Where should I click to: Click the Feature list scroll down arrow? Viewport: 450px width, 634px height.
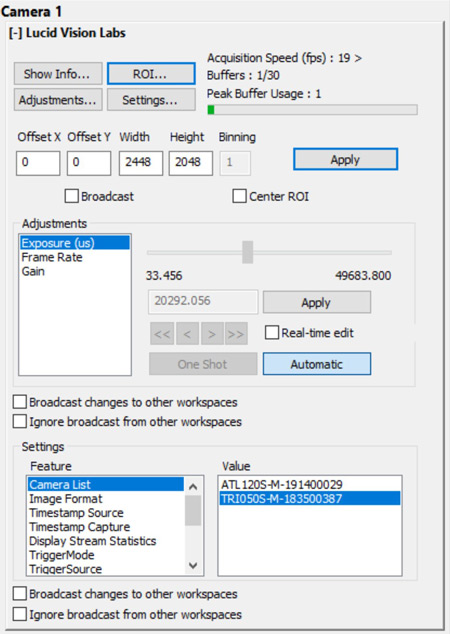(193, 565)
